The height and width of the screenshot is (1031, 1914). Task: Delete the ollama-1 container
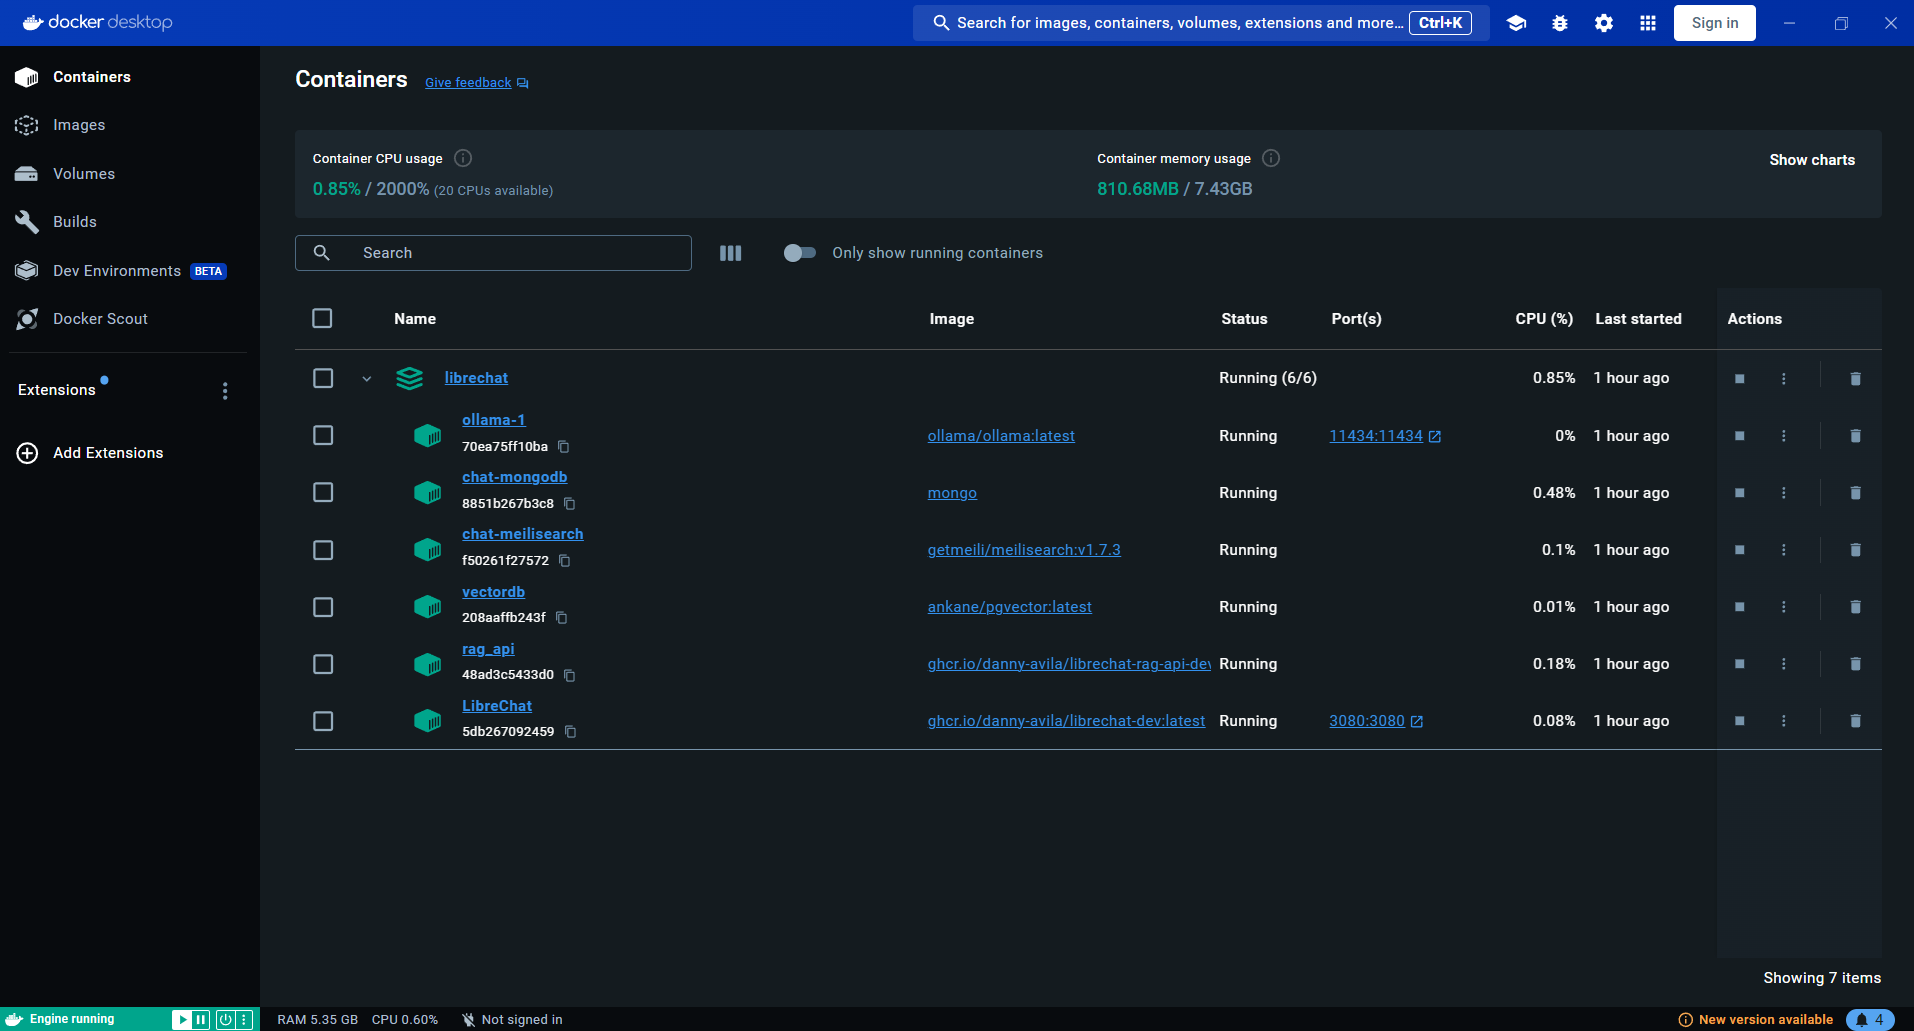click(1856, 436)
